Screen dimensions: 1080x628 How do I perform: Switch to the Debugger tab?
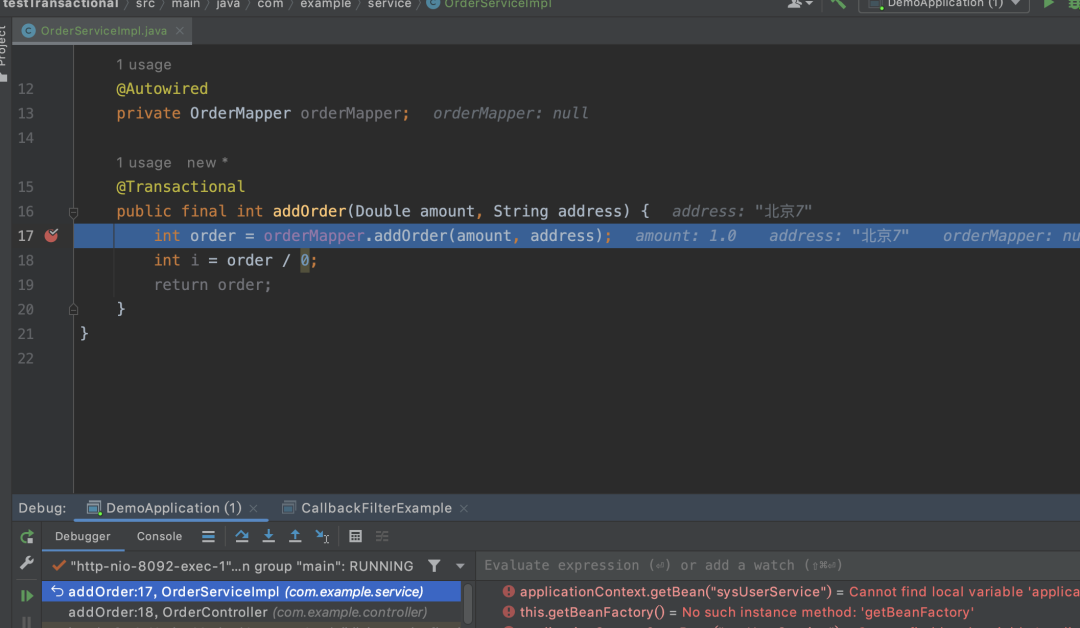[x=83, y=536]
